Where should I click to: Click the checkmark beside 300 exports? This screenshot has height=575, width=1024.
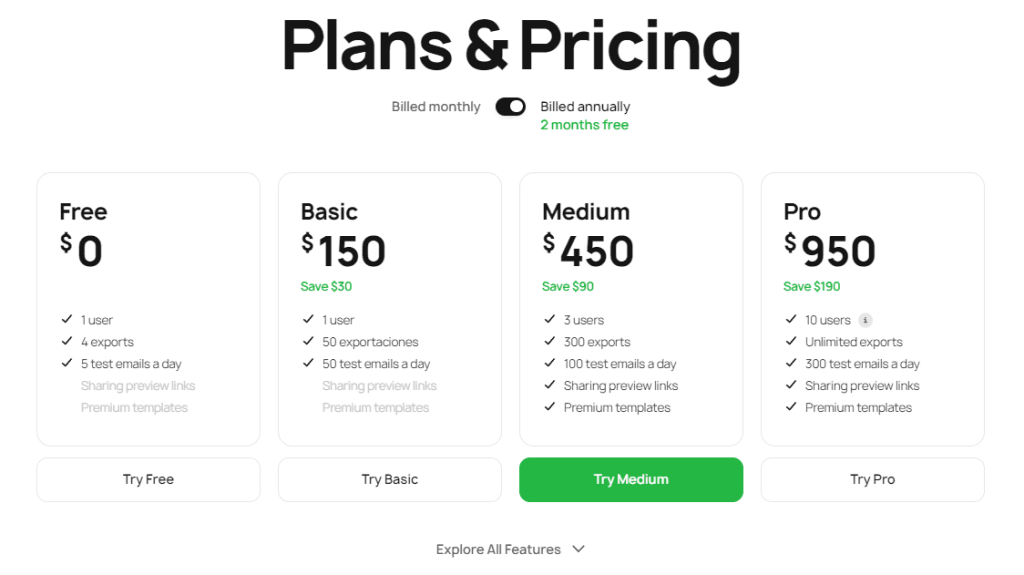[x=549, y=341]
